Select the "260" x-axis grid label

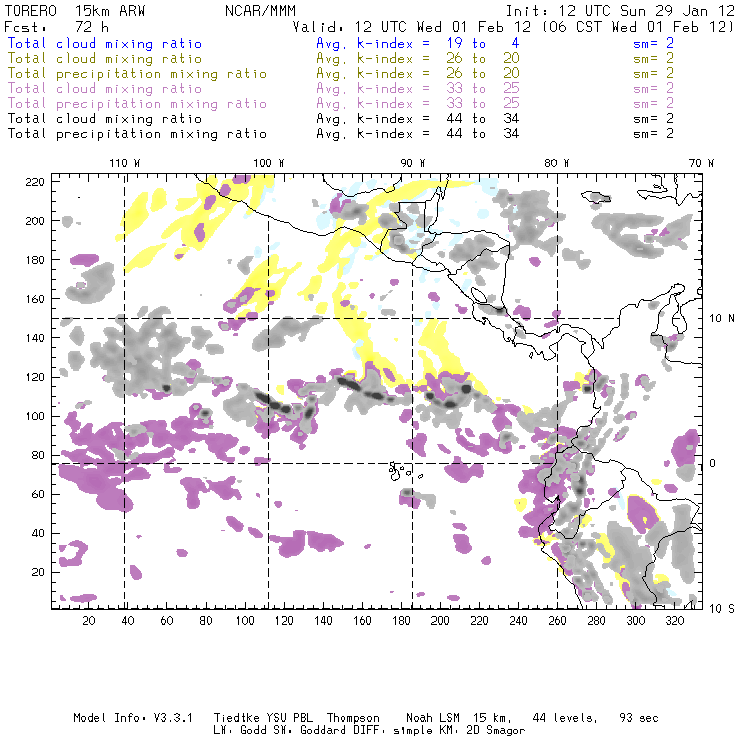click(557, 621)
